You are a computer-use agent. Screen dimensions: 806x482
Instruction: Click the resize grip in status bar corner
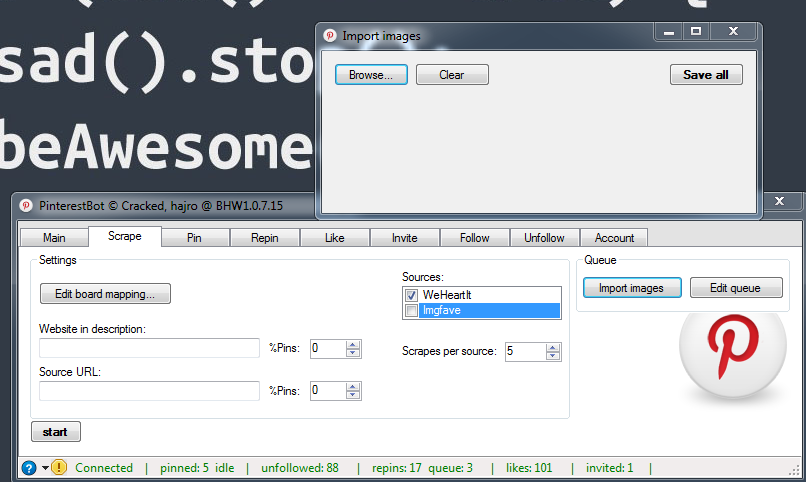tap(795, 470)
